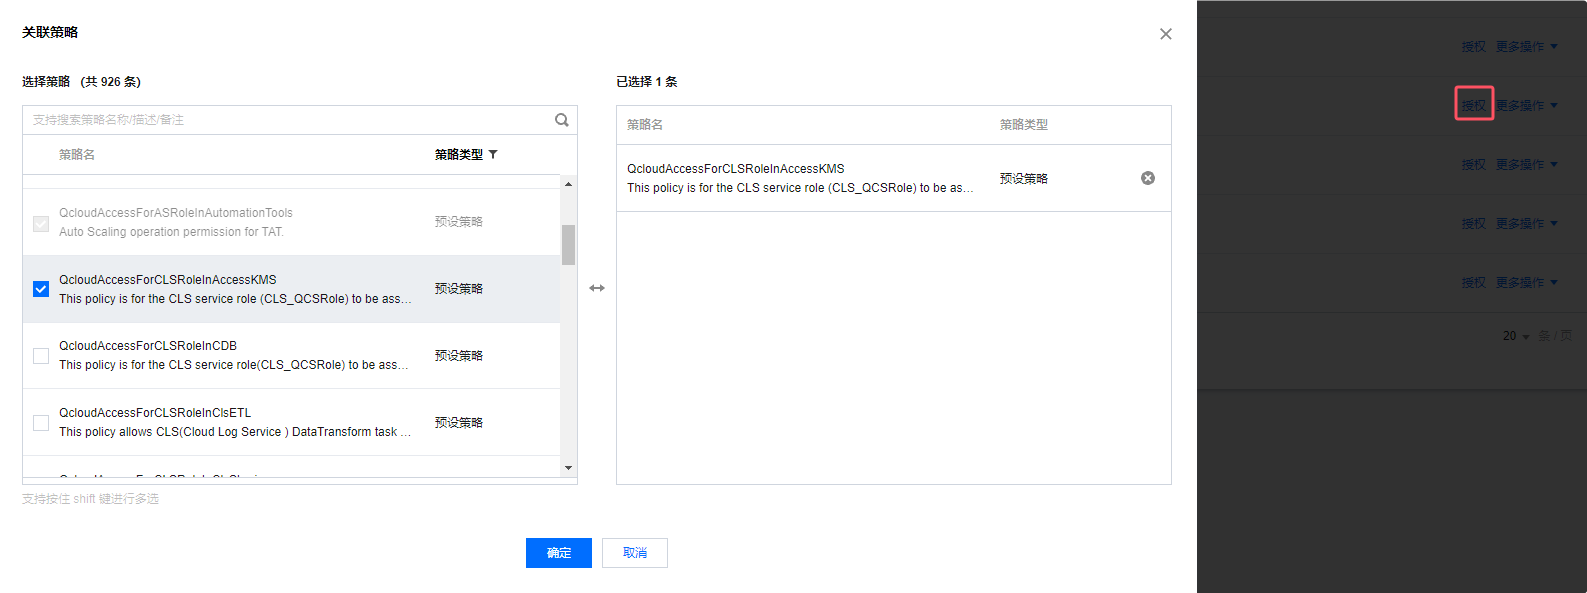This screenshot has height=593, width=1587.
Task: Click the transfer arrows icon between lists
Action: [x=597, y=288]
